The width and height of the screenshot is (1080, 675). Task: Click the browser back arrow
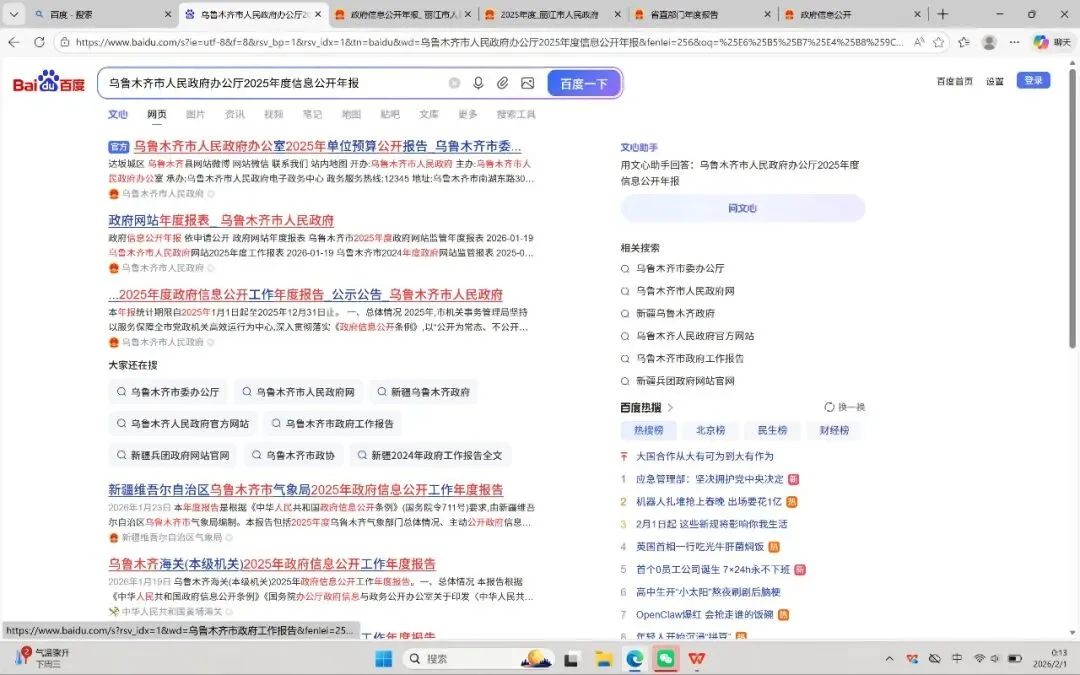(x=14, y=42)
